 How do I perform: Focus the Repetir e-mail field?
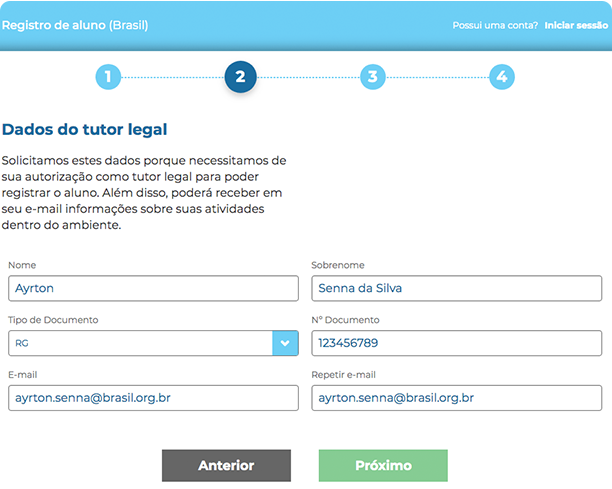pos(458,398)
